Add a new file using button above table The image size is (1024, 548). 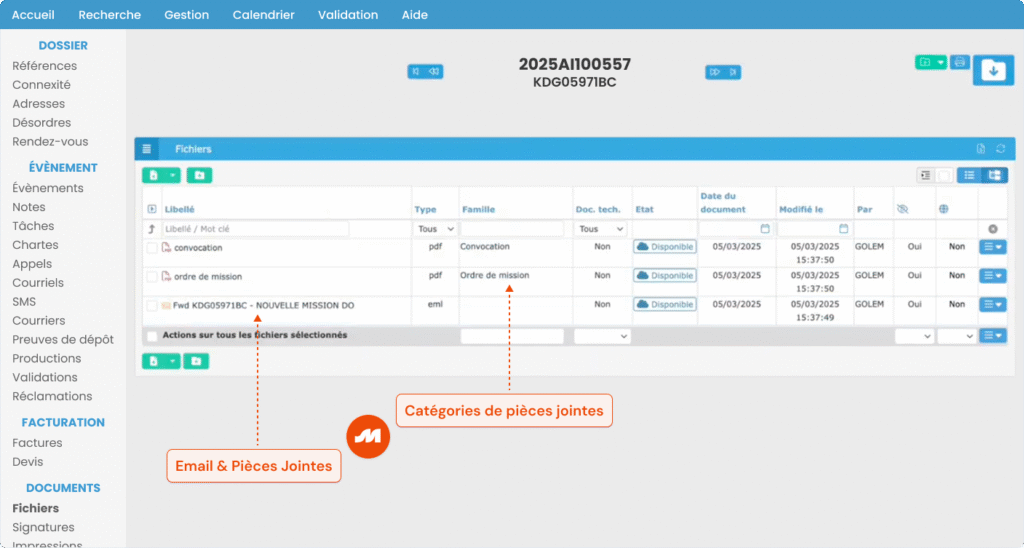[153, 175]
